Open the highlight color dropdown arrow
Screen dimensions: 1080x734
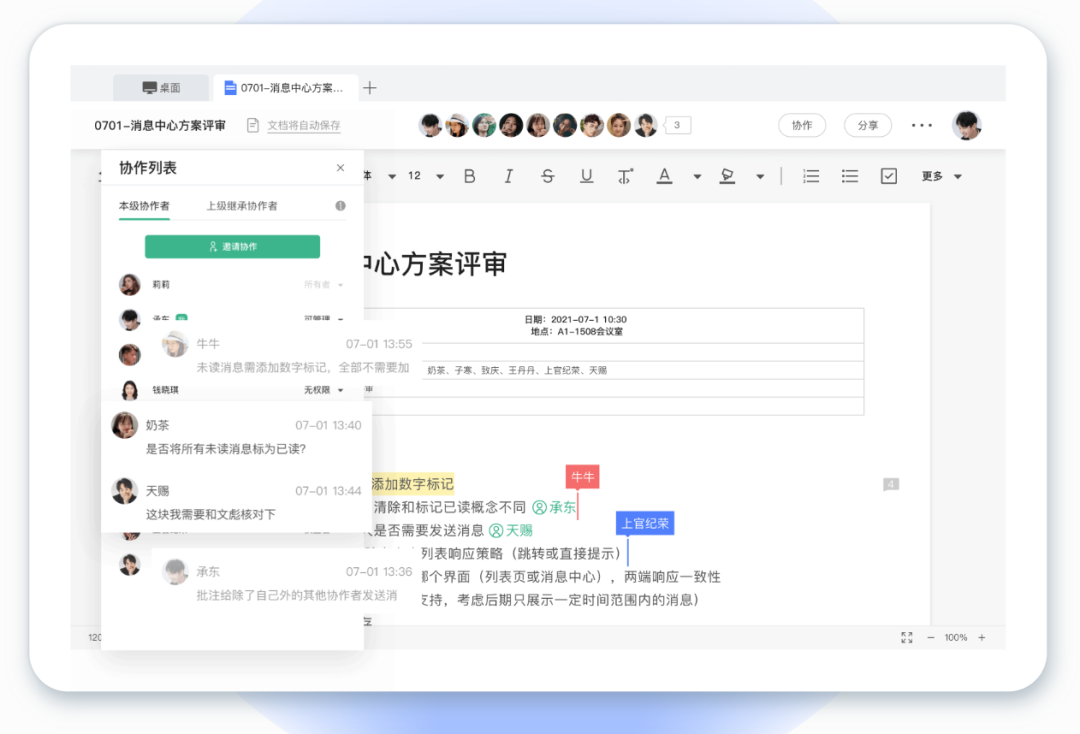760,177
